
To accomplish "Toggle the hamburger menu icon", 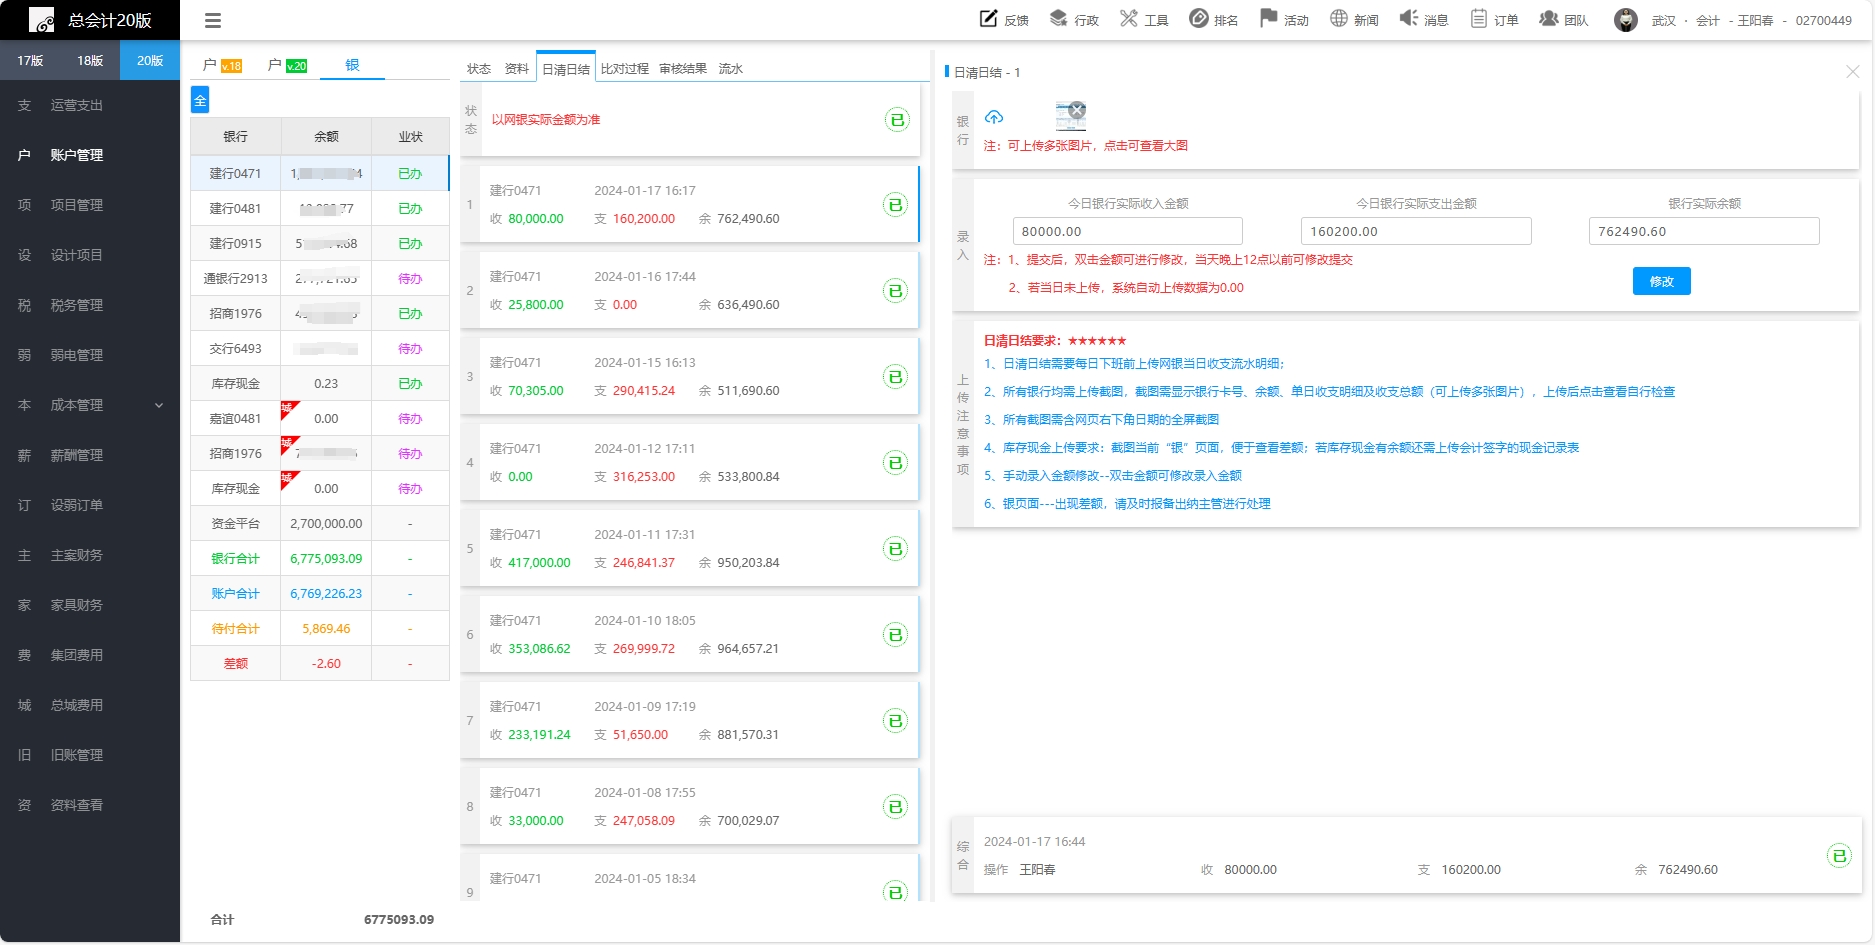I will coord(212,20).
